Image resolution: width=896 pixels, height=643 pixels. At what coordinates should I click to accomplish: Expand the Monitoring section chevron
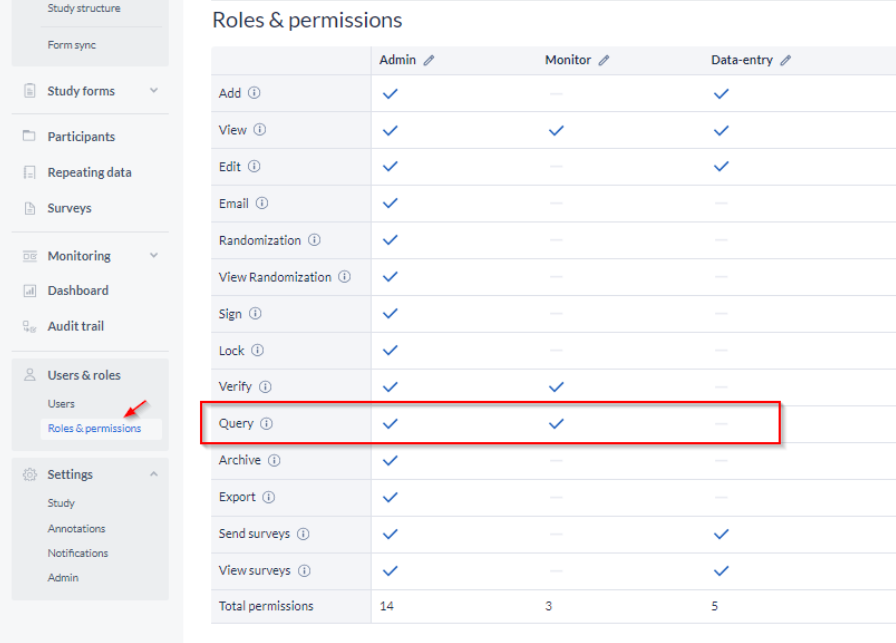[x=154, y=255]
